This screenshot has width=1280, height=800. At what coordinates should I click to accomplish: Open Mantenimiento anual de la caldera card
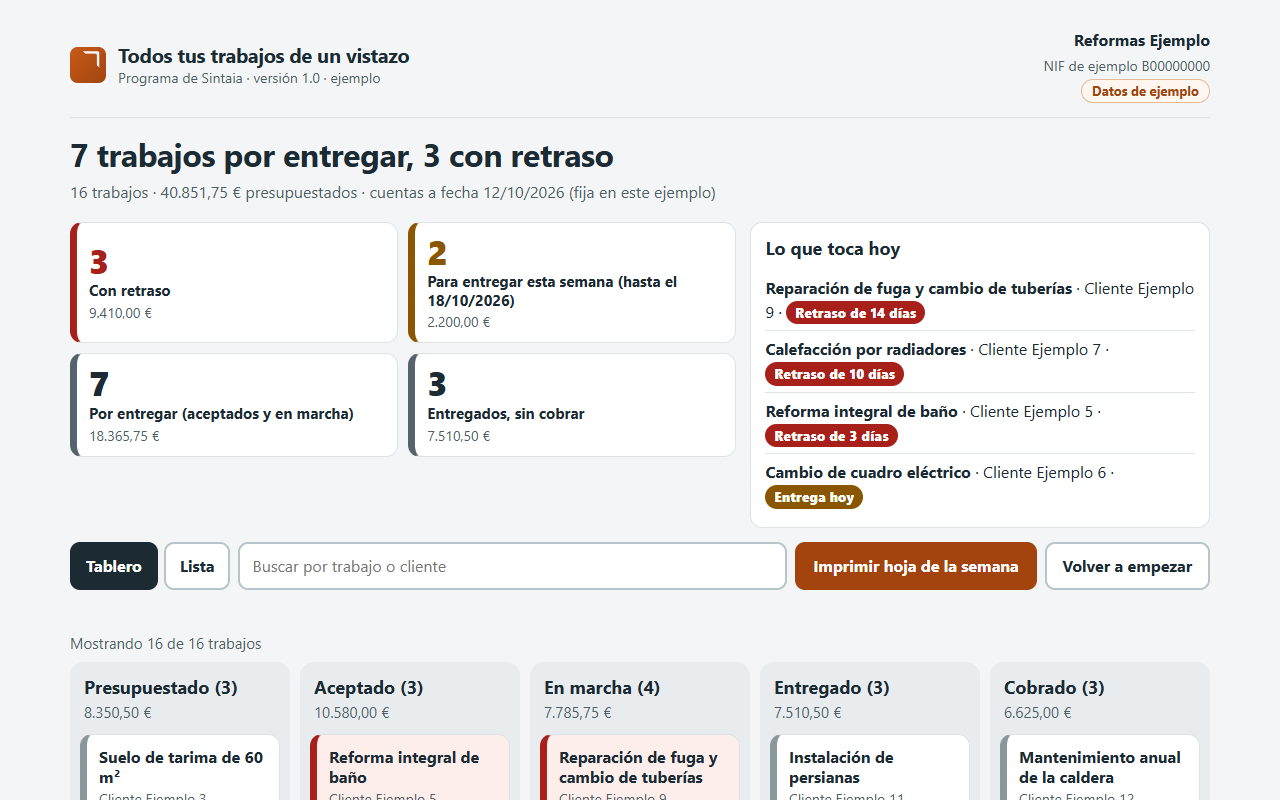click(x=1100, y=767)
